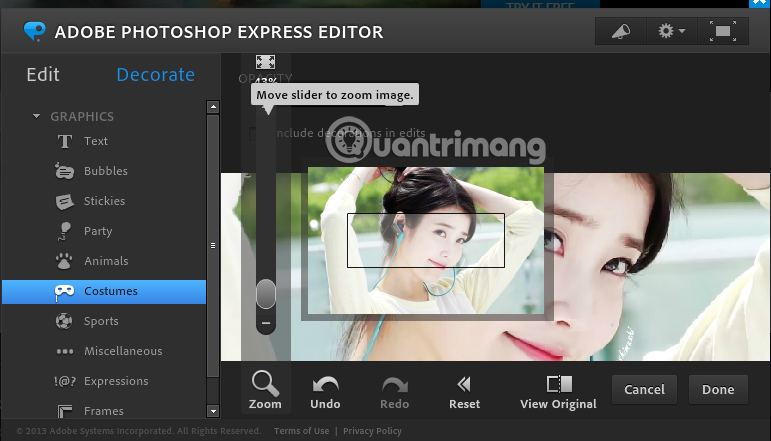Open the settings gear dropdown
The width and height of the screenshot is (771, 441).
click(672, 31)
